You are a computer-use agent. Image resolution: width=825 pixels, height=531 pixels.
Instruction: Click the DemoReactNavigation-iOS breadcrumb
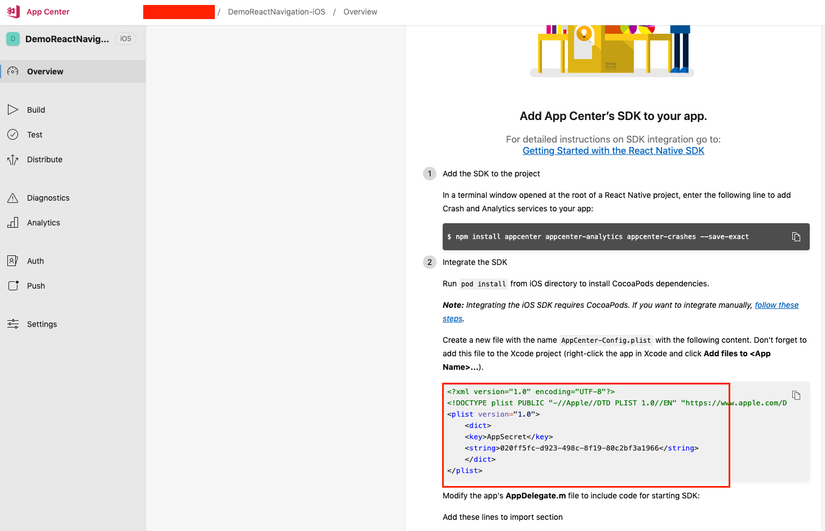276,12
